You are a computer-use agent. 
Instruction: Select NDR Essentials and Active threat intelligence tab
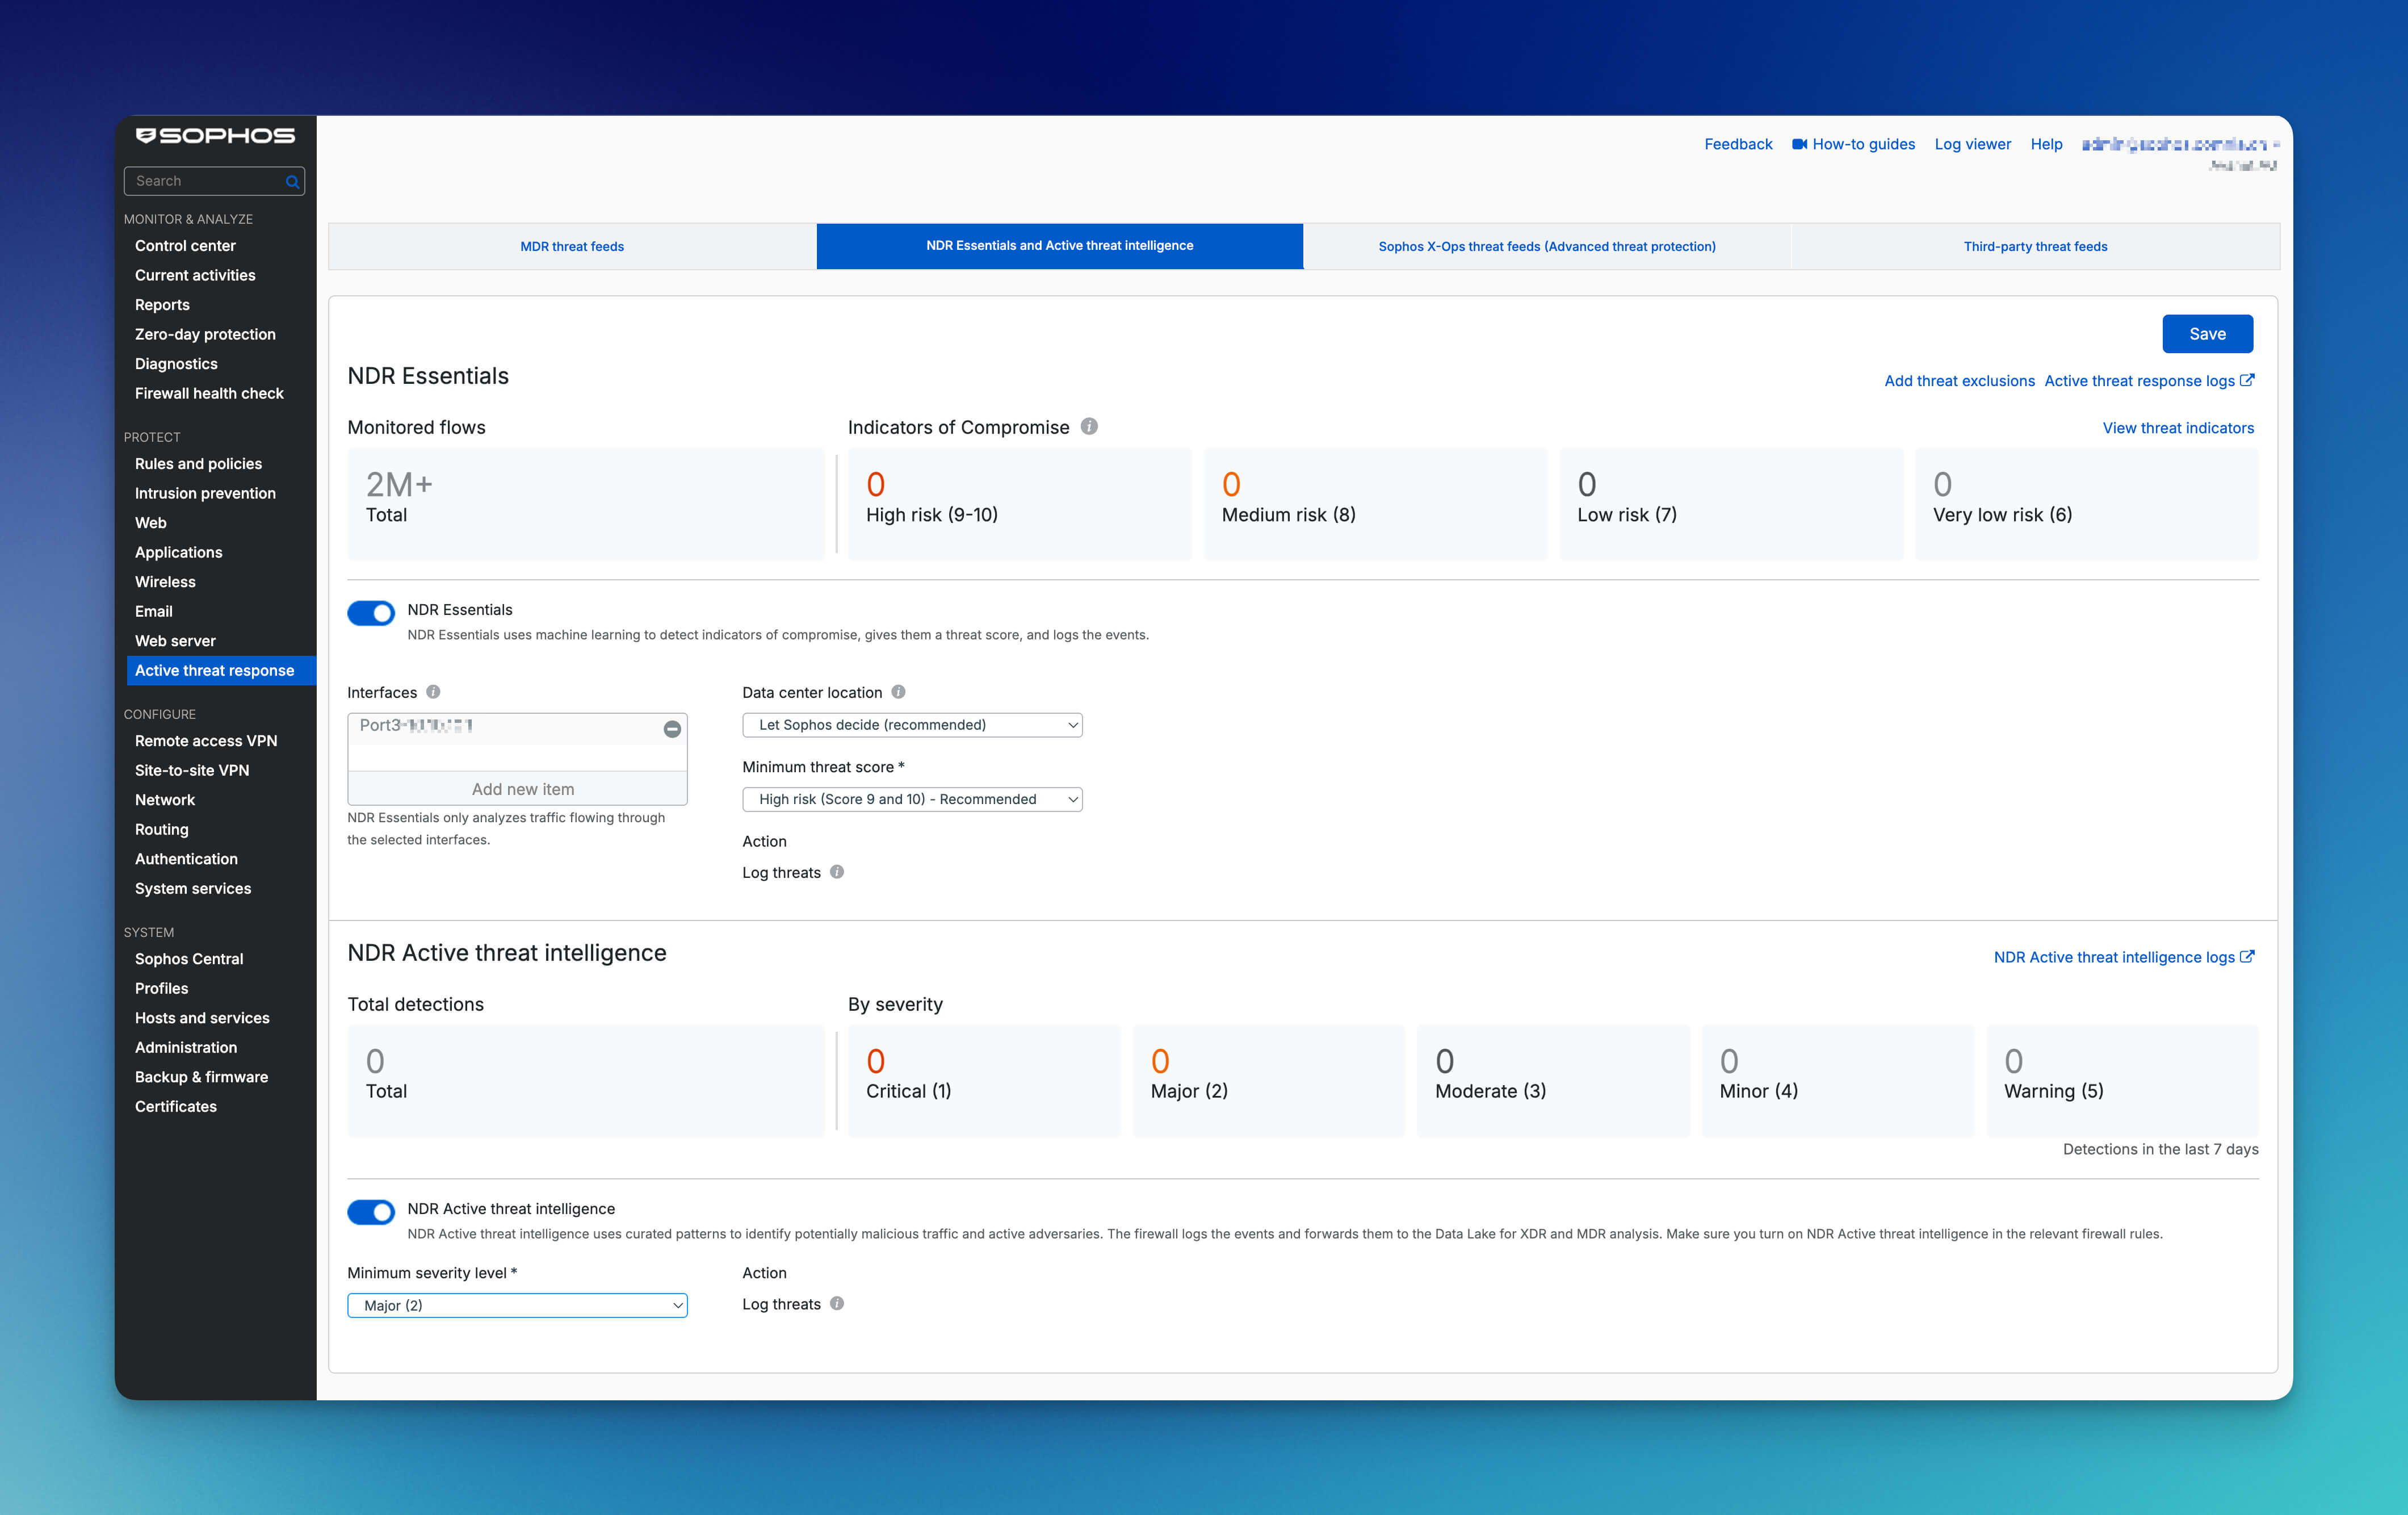(x=1059, y=246)
